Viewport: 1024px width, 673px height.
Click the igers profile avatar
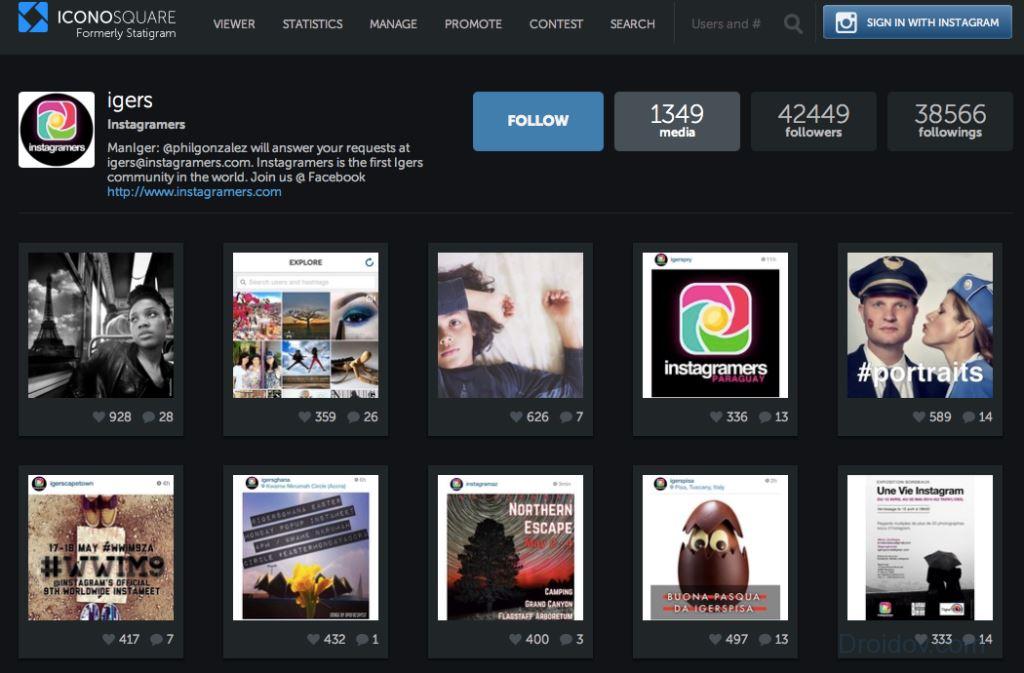point(57,129)
